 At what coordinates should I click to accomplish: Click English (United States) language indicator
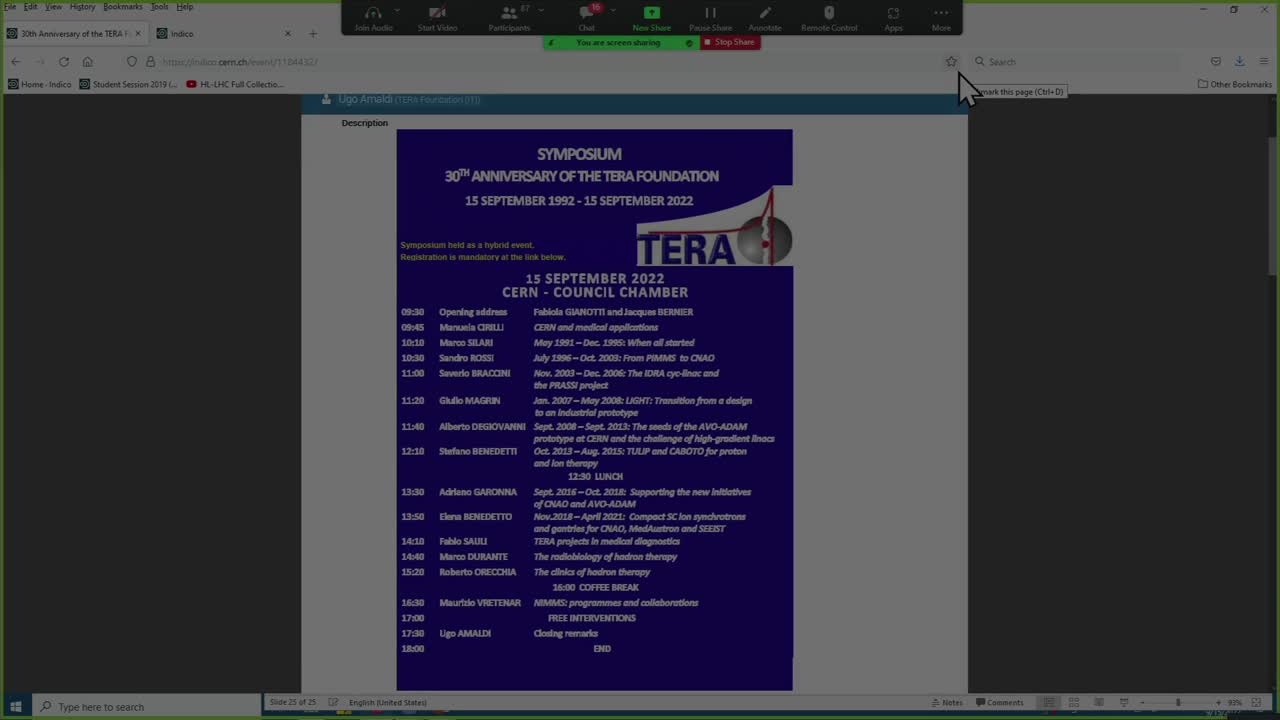click(x=387, y=702)
